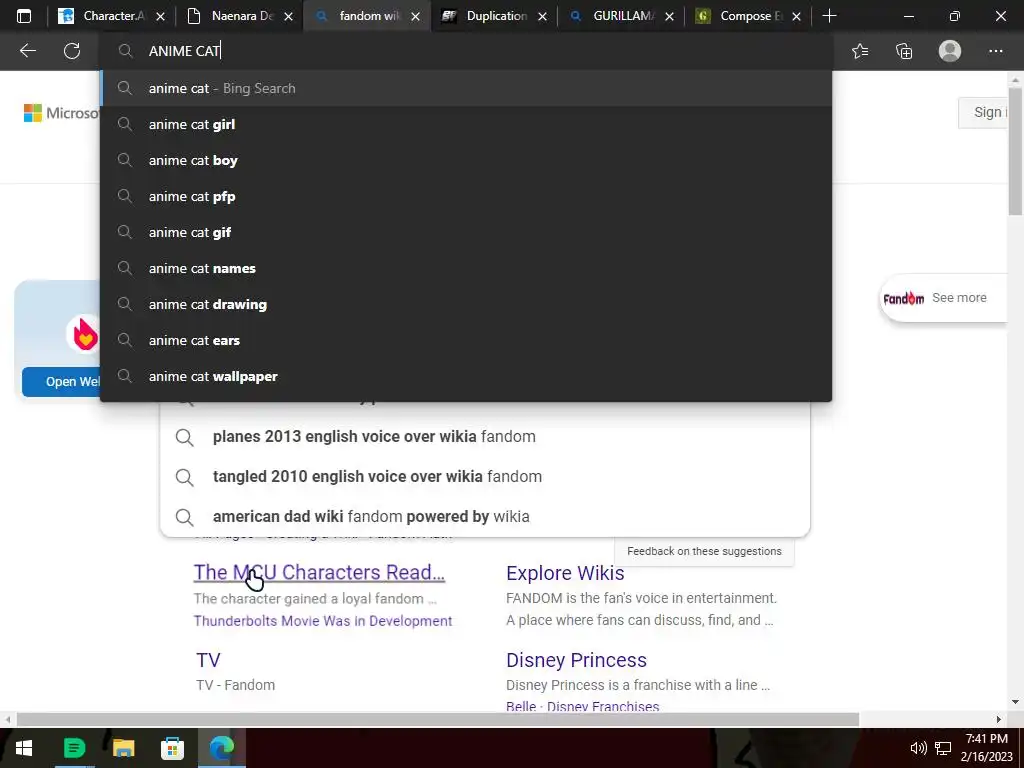Click the horizontal scrollbar right arrow

[x=999, y=719]
